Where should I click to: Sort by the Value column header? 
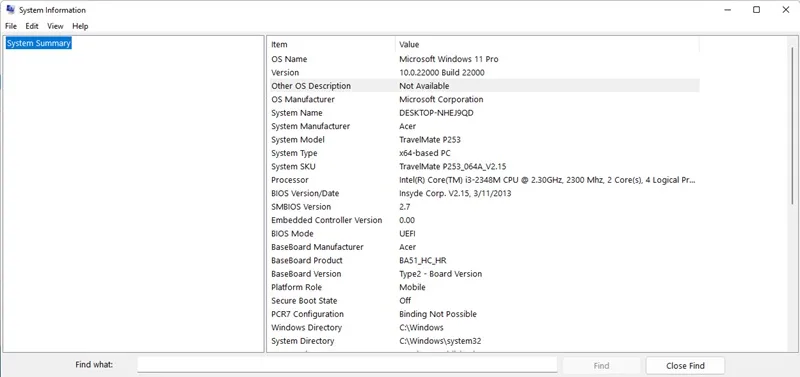click(x=547, y=44)
